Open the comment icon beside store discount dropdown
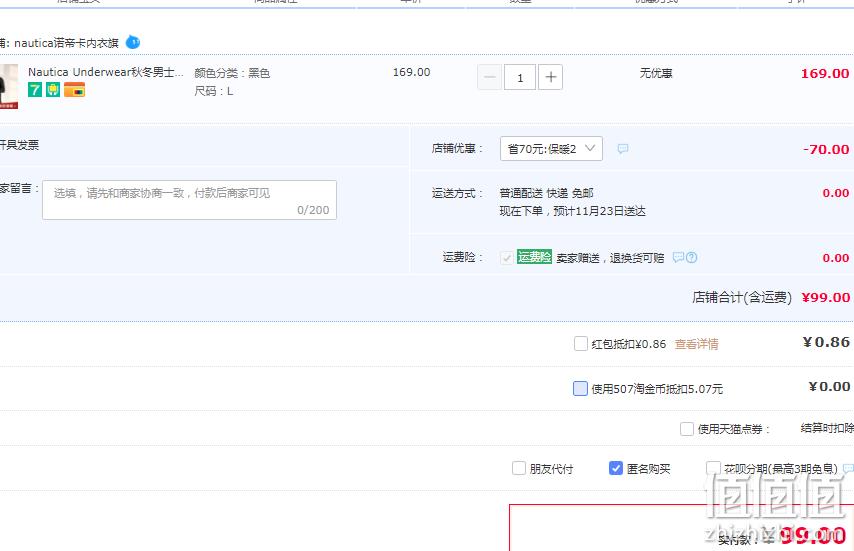Viewport: 854px width, 551px height. tap(623, 148)
